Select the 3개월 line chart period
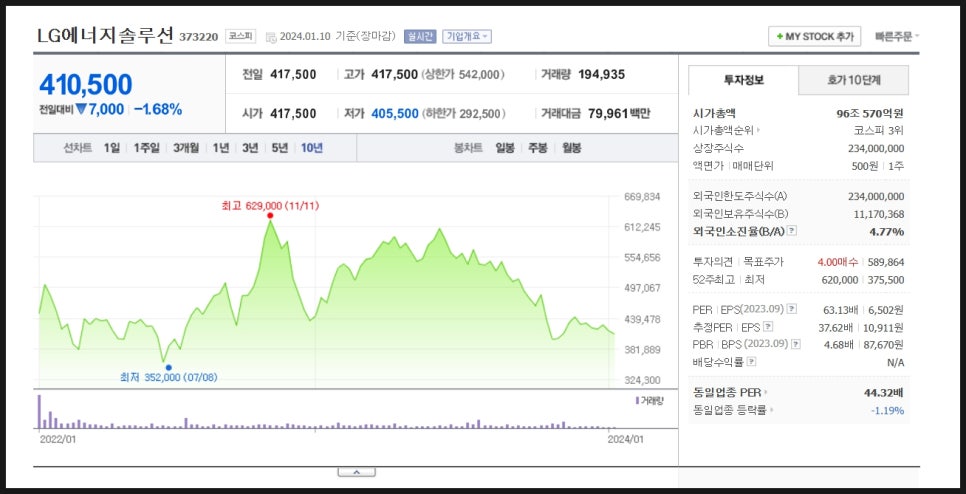966x494 pixels. [x=185, y=148]
